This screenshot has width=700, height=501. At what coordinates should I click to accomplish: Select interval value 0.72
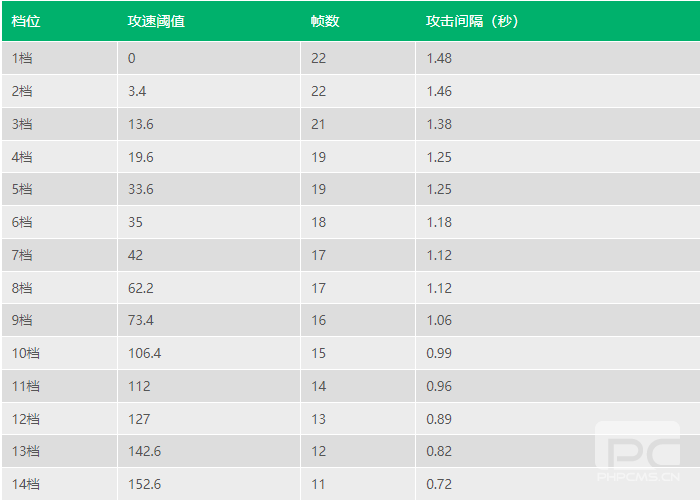(x=439, y=484)
